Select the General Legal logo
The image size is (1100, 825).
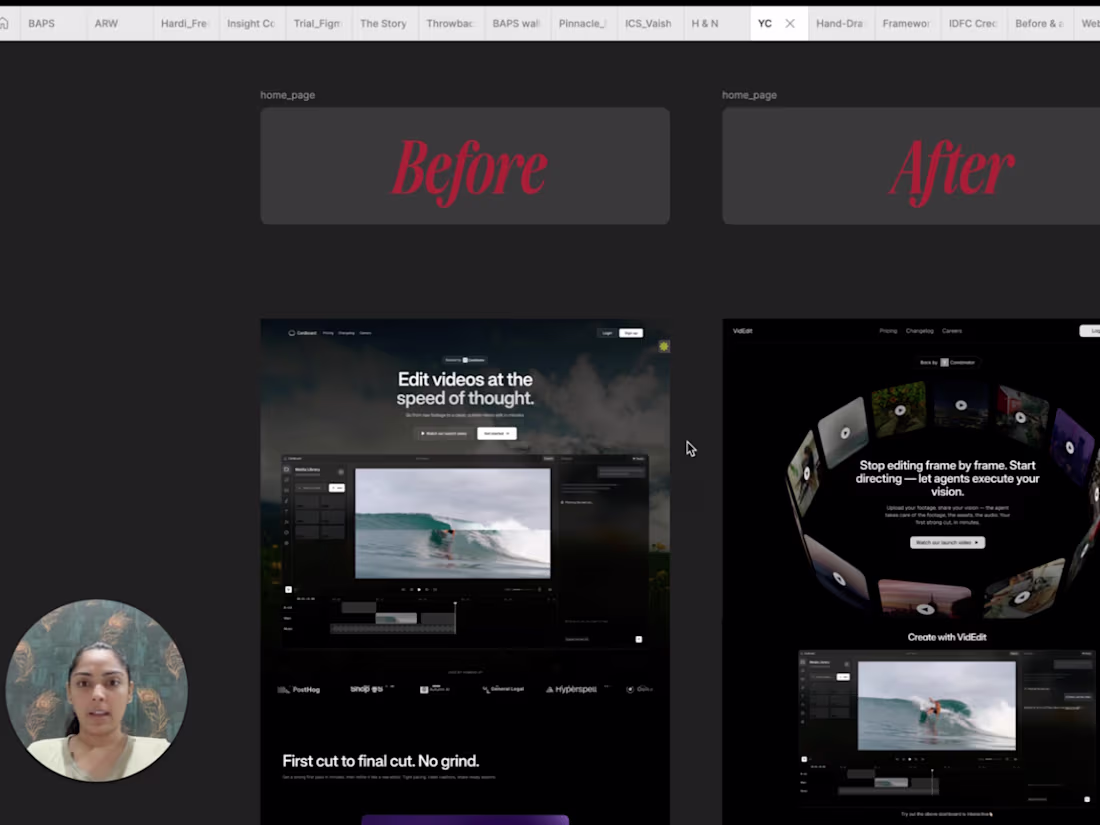pyautogui.click(x=503, y=689)
